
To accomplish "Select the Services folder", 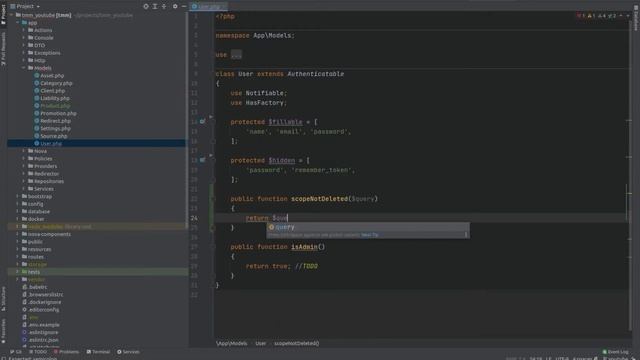I will tap(40, 189).
